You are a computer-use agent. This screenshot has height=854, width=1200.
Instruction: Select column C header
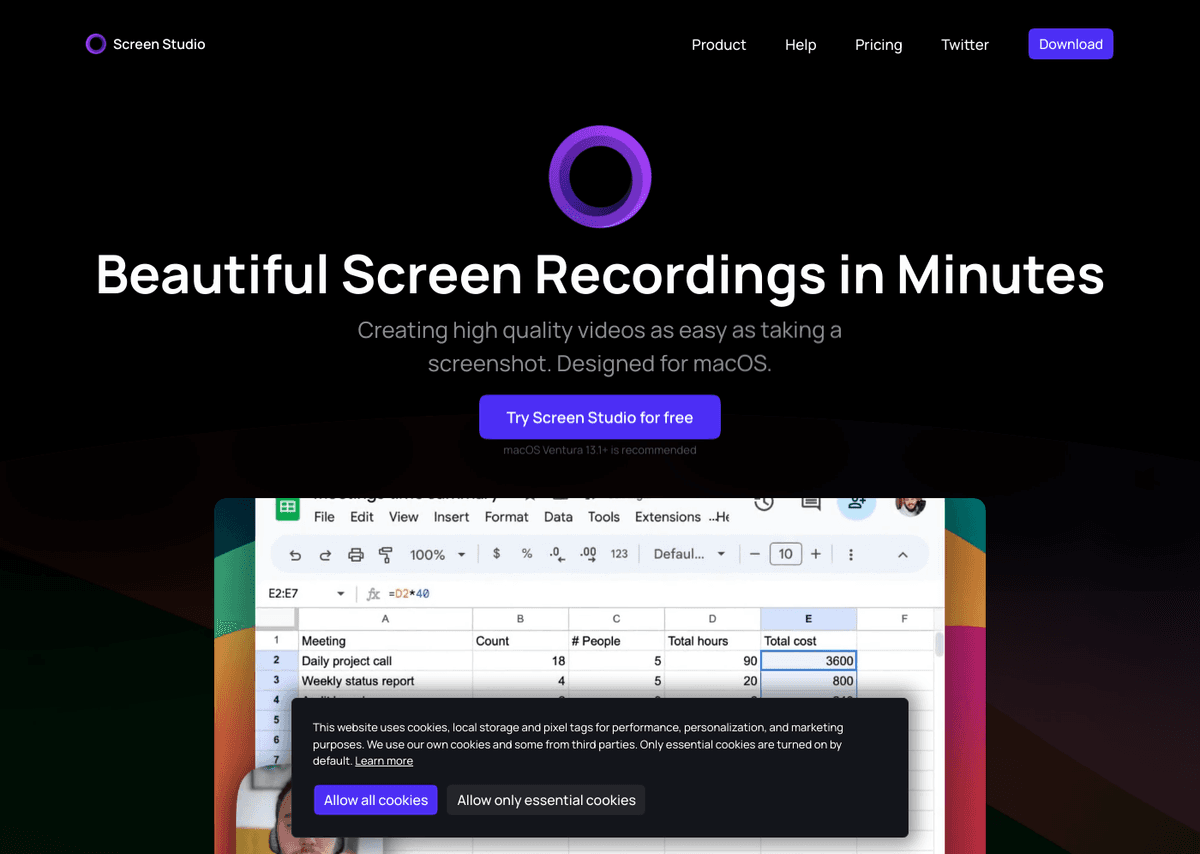pyautogui.click(x=617, y=619)
